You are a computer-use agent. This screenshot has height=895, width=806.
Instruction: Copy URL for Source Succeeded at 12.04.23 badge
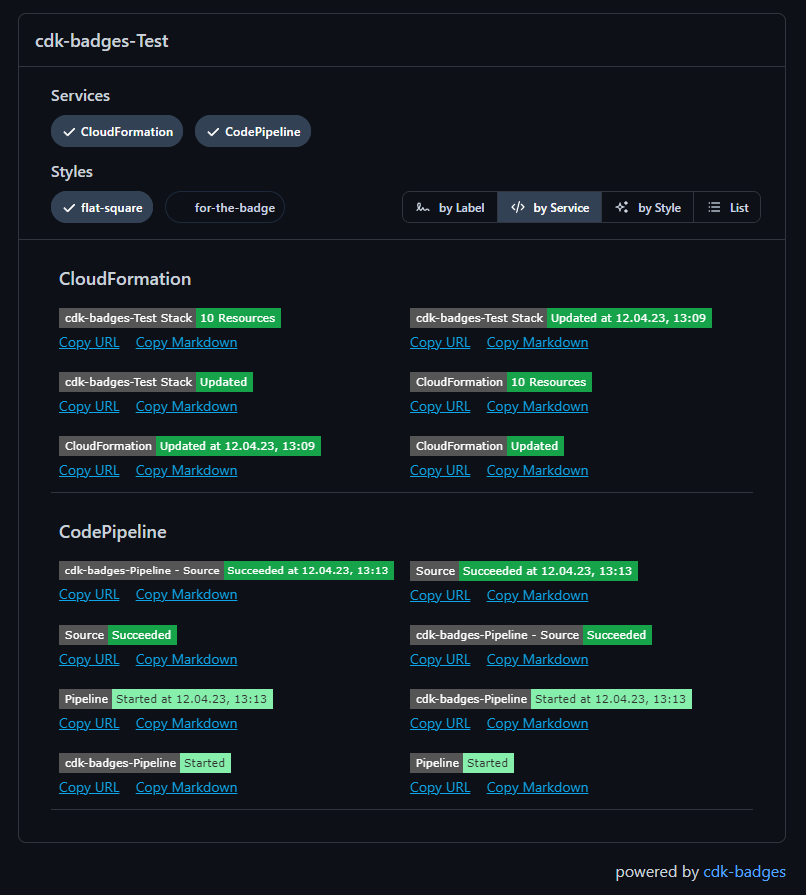440,595
